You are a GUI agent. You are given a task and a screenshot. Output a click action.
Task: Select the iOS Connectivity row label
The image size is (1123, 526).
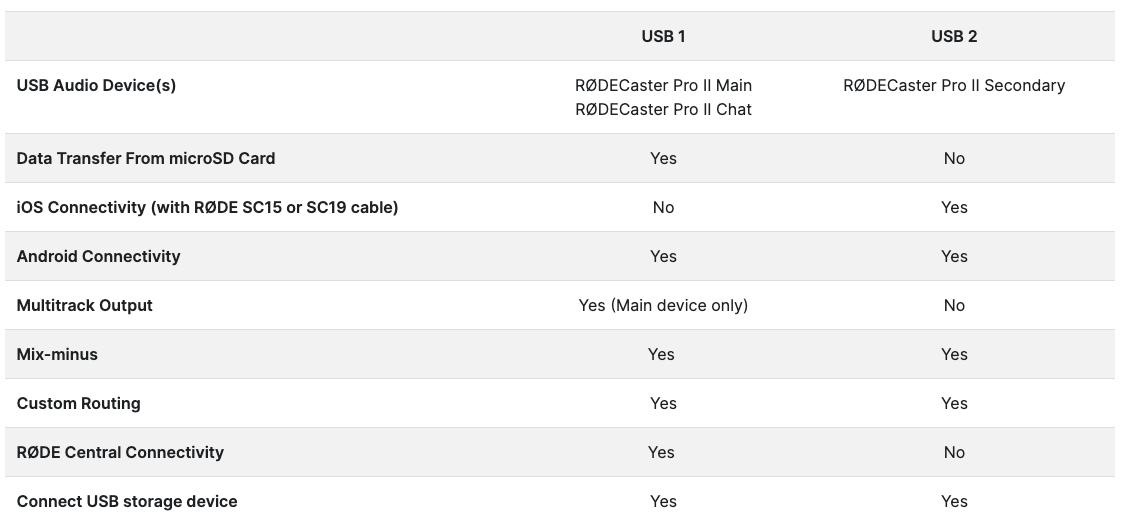tap(207, 207)
